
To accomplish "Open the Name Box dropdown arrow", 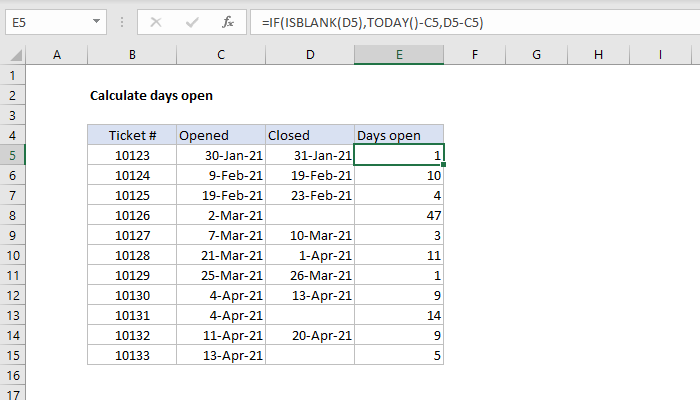I will click(96, 21).
